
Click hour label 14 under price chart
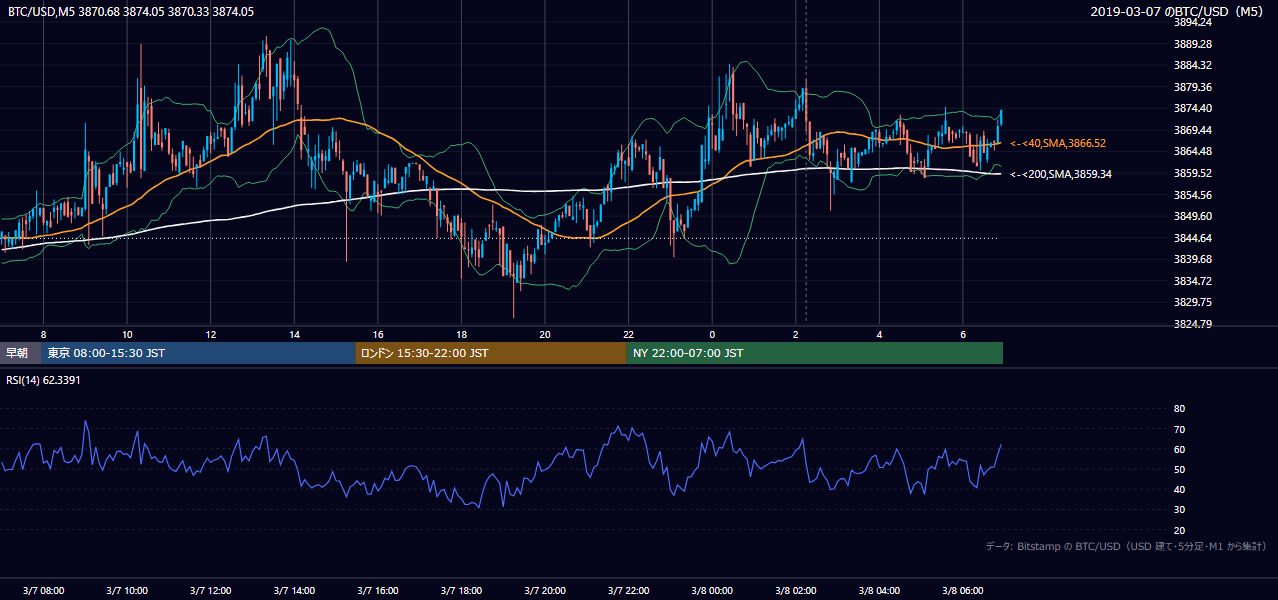tap(294, 334)
